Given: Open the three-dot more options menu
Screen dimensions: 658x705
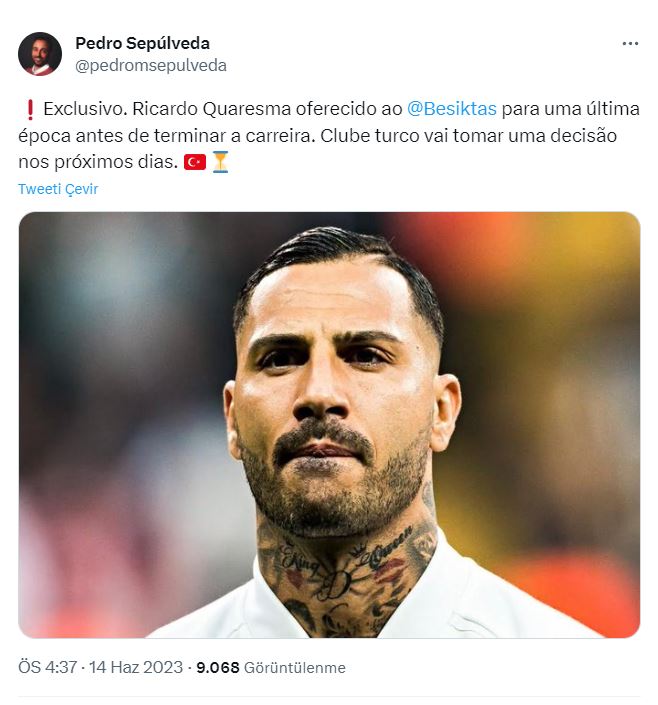Looking at the screenshot, I should tap(630, 44).
